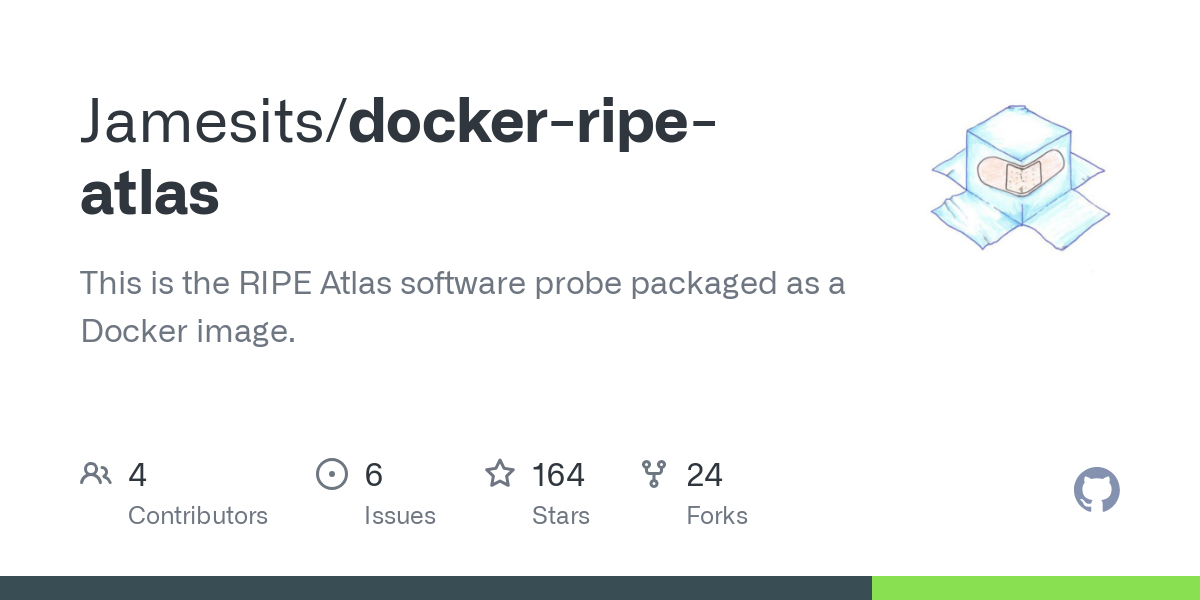Screen dimensions: 1200x600
Task: Click the issues circle icon
Action: point(332,474)
